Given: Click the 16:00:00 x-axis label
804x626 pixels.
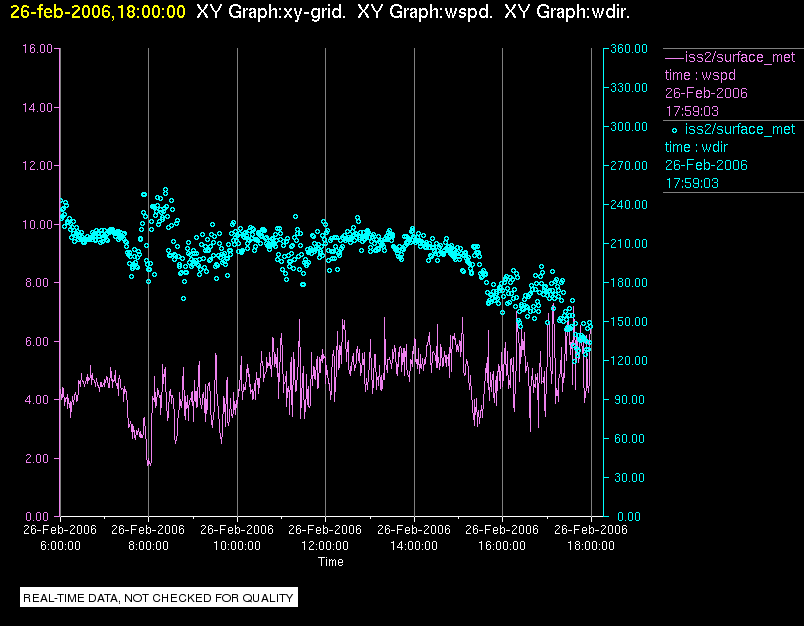Looking at the screenshot, I should [502, 546].
